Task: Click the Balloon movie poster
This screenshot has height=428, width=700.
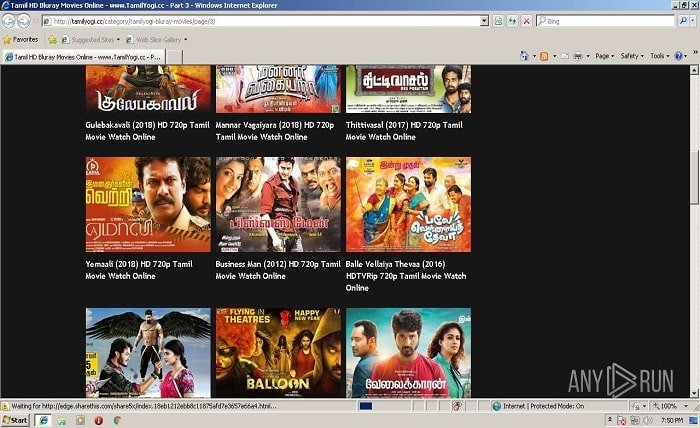Action: coord(278,353)
